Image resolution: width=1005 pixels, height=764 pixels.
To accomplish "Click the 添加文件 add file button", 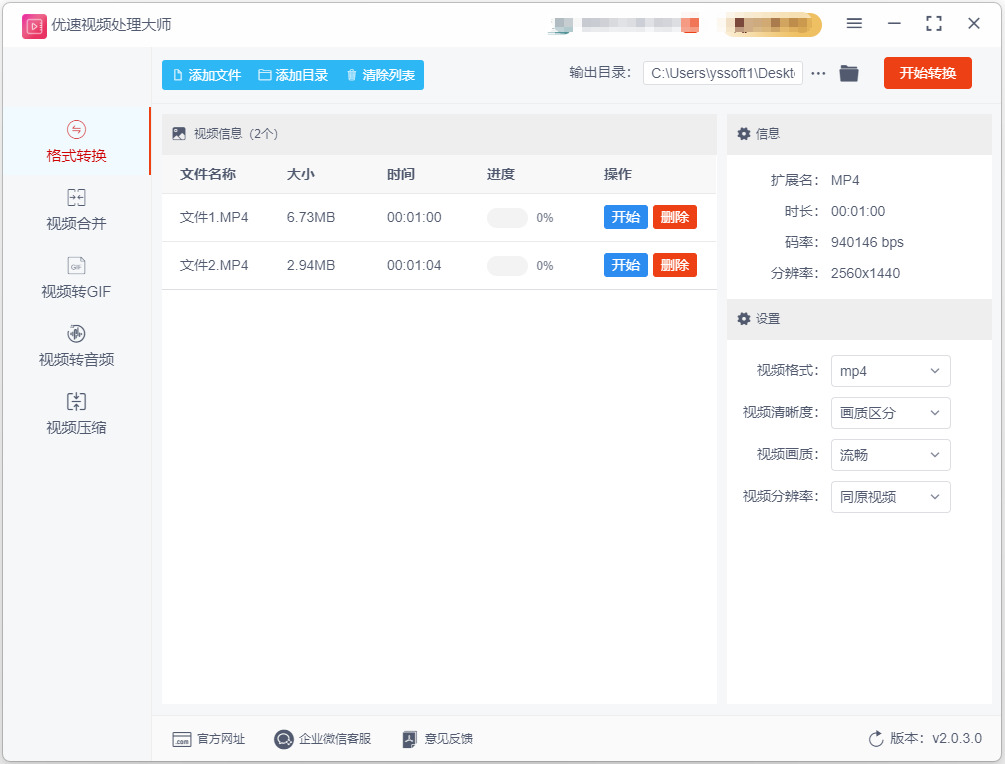I will point(207,75).
